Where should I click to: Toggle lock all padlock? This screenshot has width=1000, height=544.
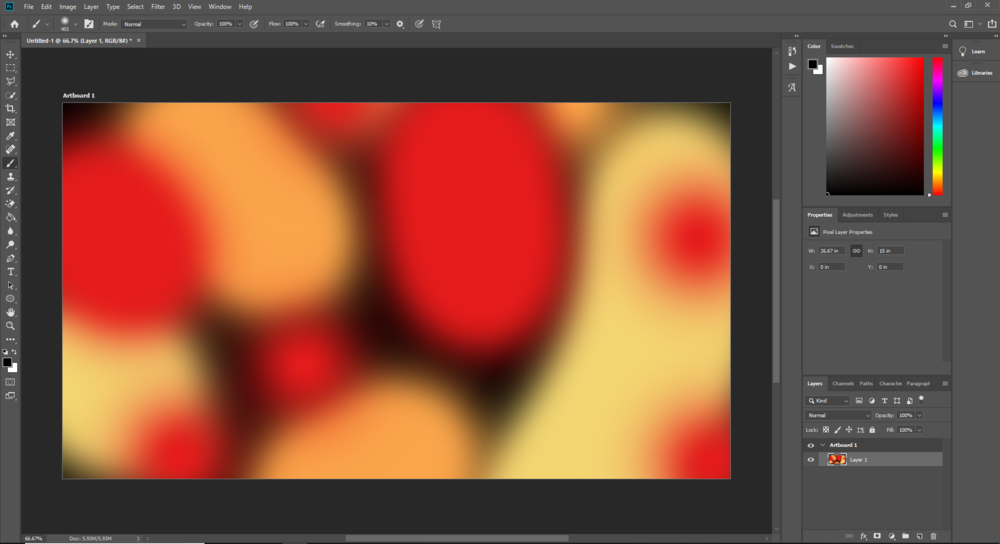pos(872,430)
